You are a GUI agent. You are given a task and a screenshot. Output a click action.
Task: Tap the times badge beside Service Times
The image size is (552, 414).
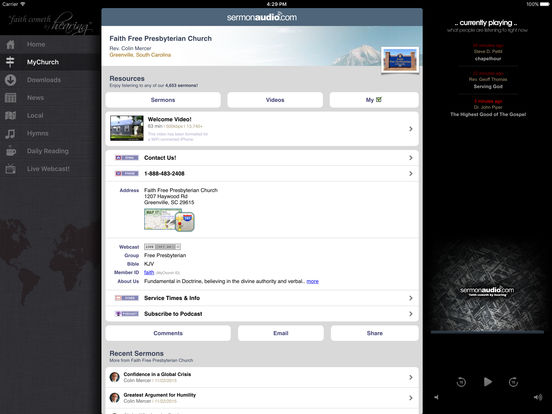(127, 298)
